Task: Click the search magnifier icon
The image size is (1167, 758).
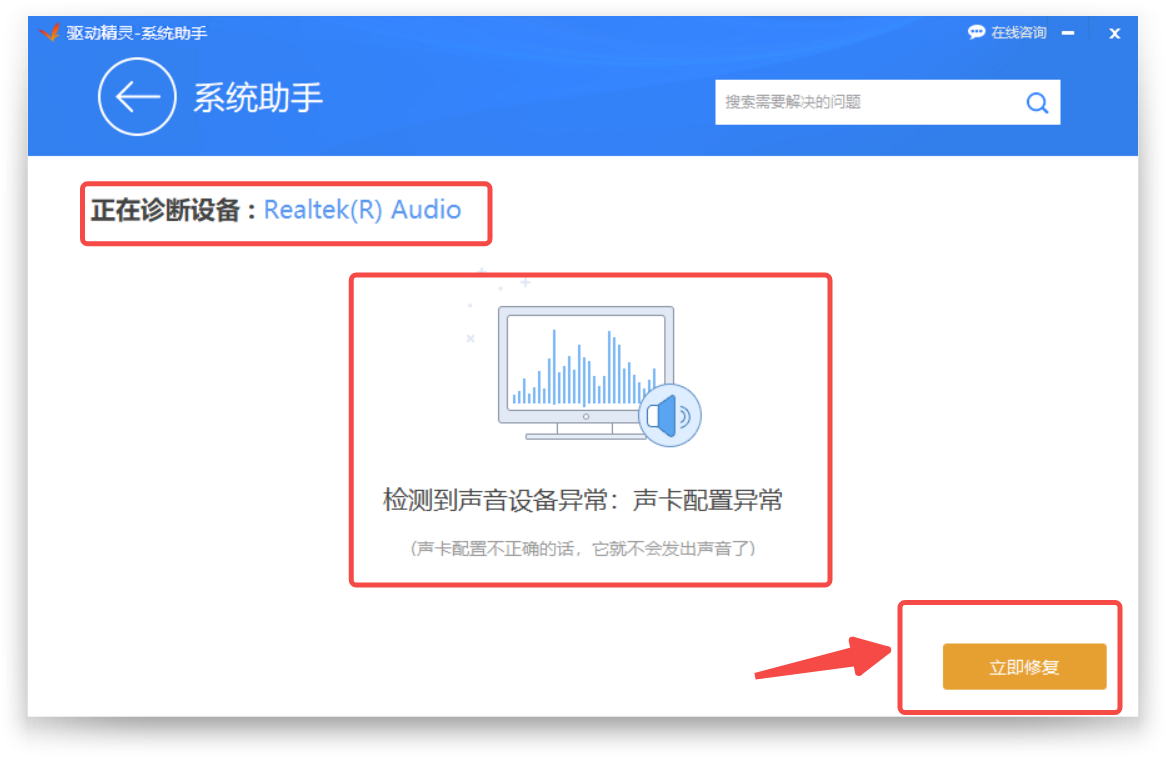Action: [x=1037, y=102]
